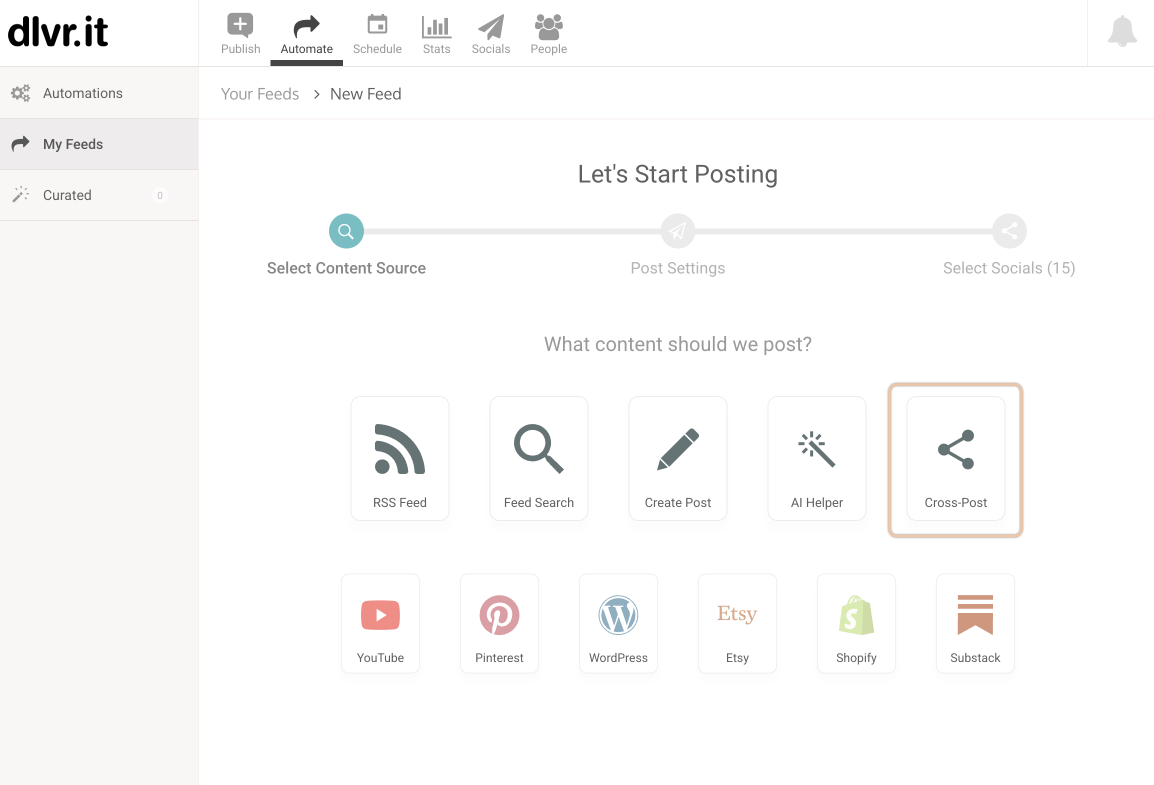Viewport: 1154px width, 785px height.
Task: Open the Publish section
Action: (x=241, y=34)
